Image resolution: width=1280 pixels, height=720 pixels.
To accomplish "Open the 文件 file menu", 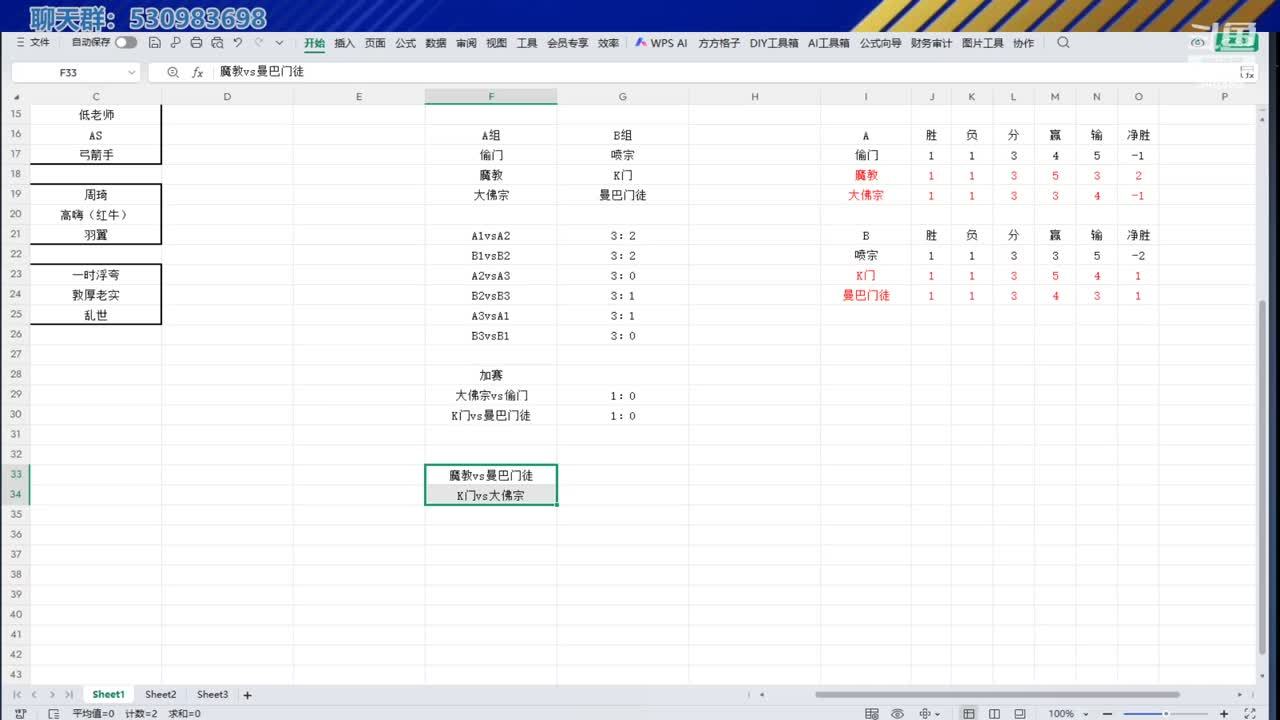I will (33, 43).
